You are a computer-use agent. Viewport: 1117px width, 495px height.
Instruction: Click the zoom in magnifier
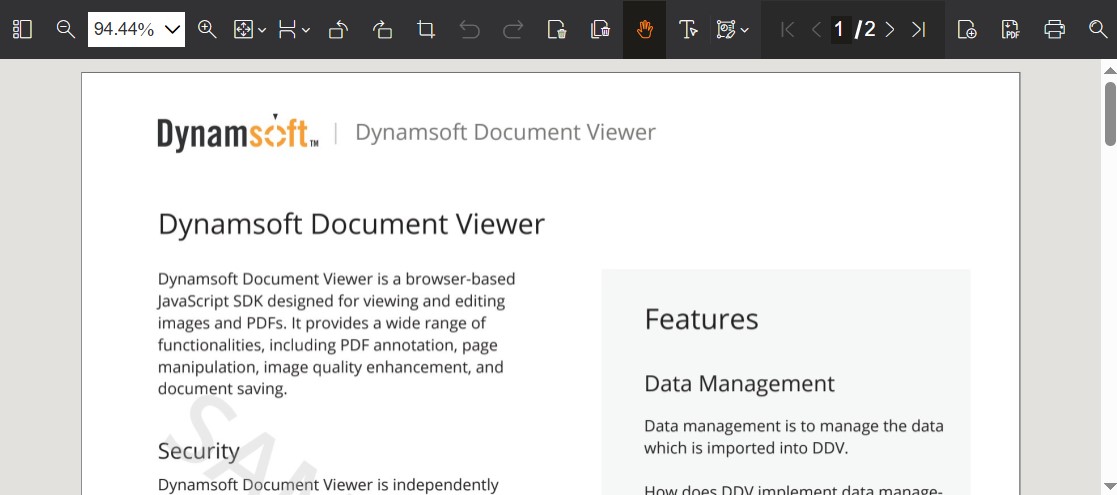(x=207, y=30)
